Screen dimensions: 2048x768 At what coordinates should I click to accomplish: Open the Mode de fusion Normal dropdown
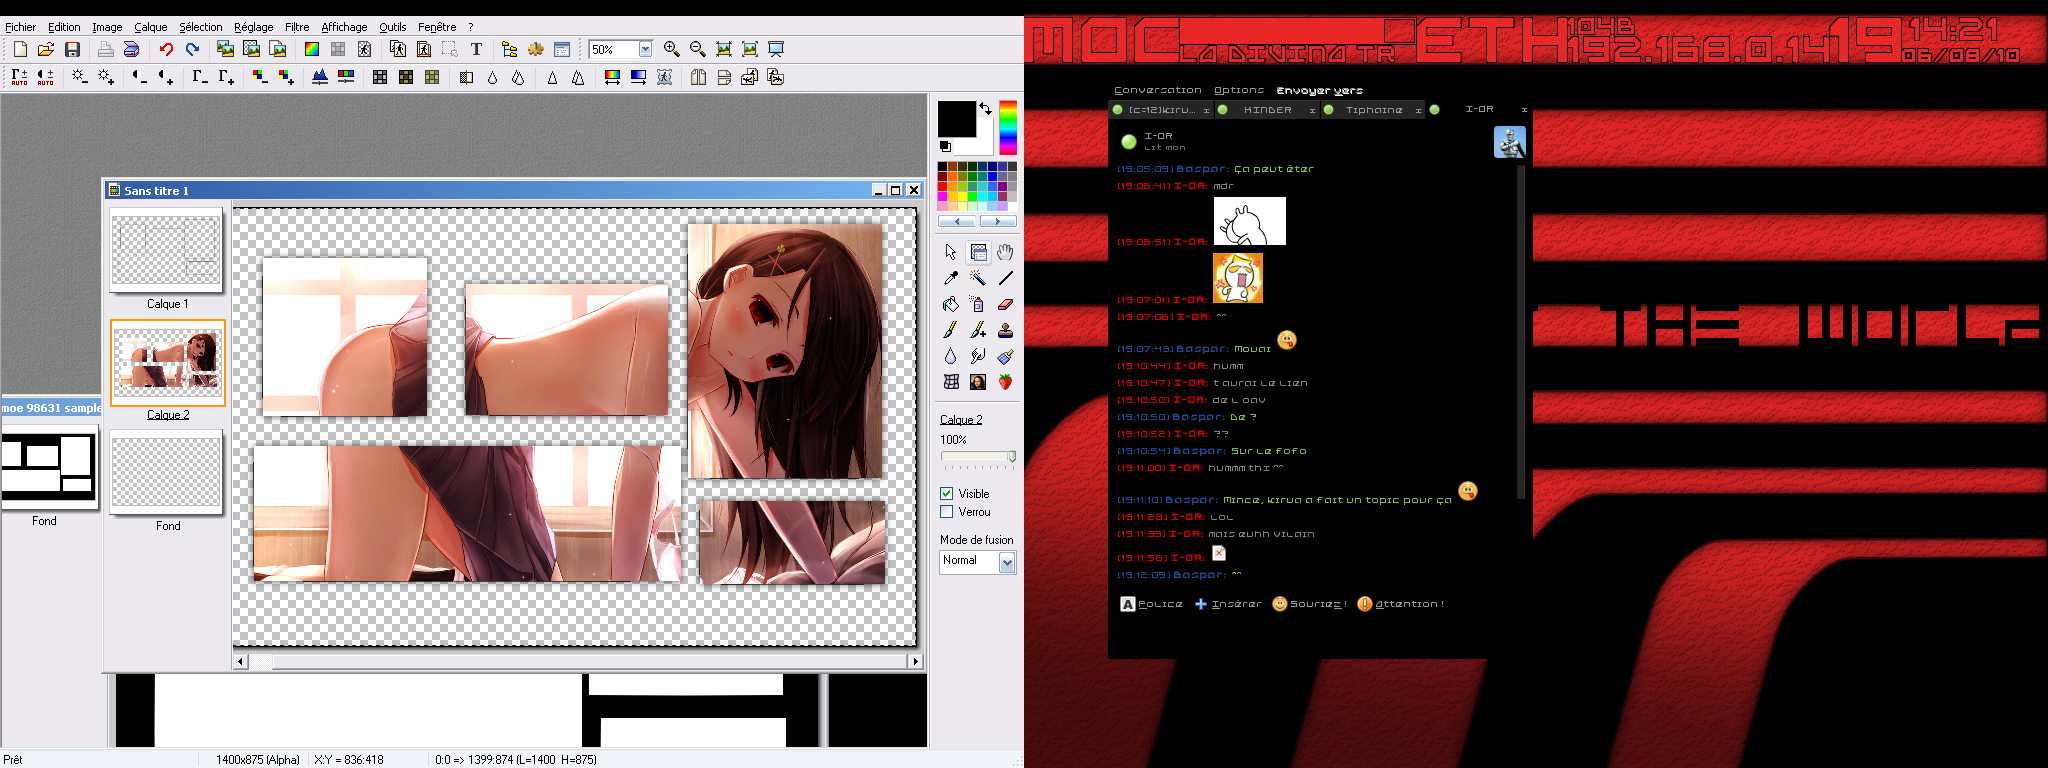[1007, 562]
